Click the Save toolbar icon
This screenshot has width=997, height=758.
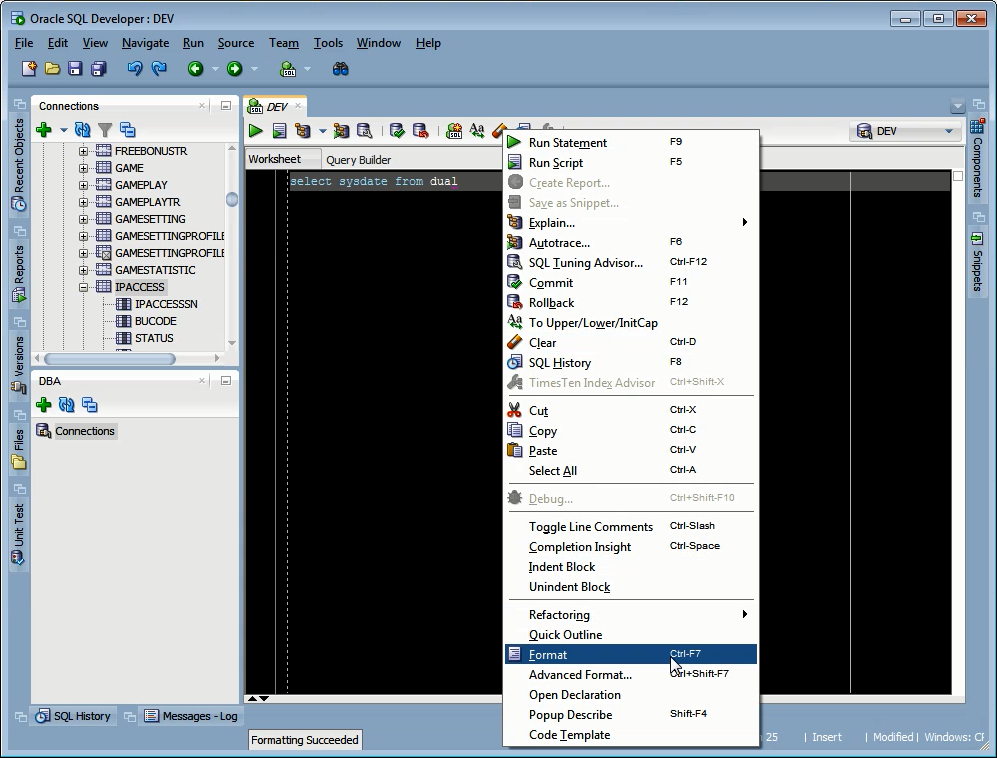coord(75,69)
